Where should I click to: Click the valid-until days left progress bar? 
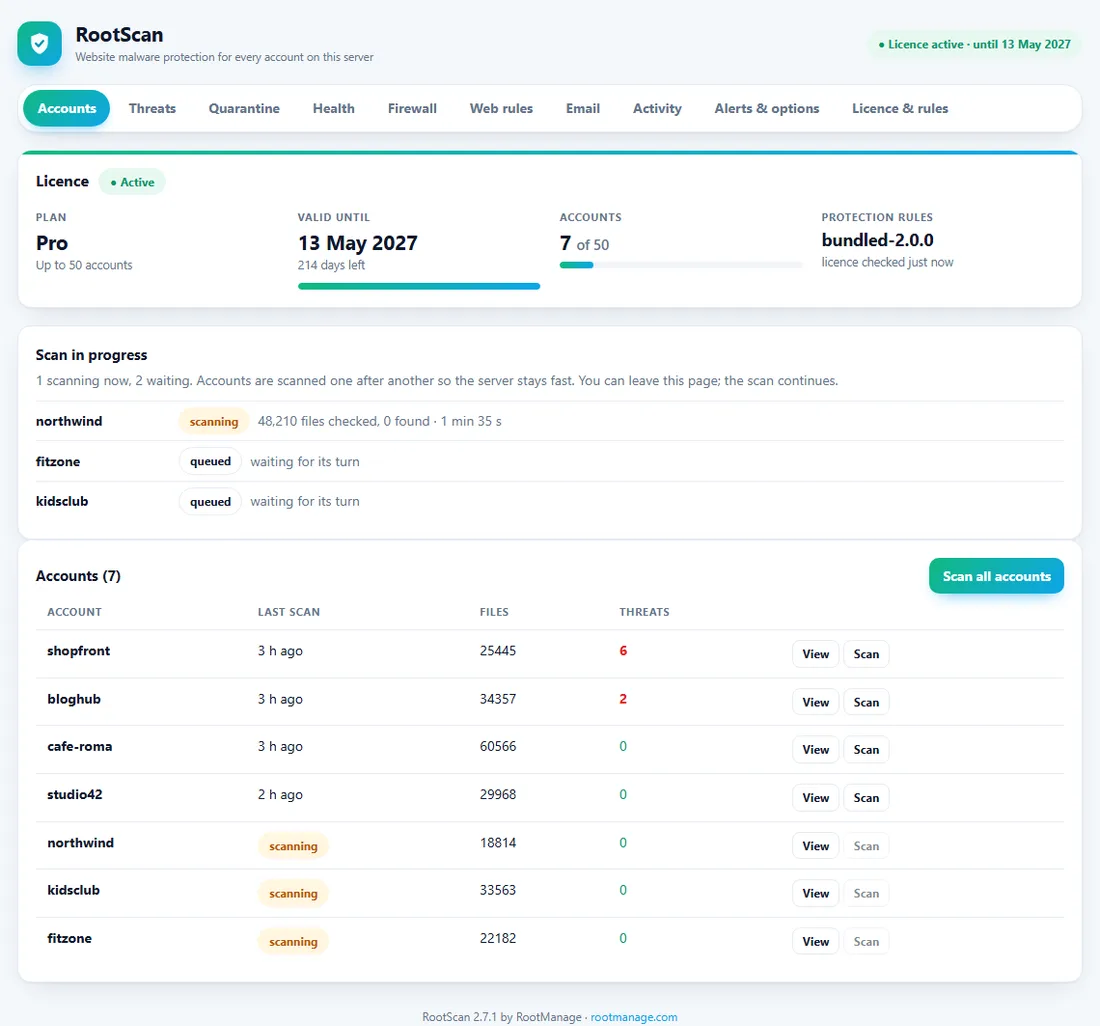click(419, 286)
